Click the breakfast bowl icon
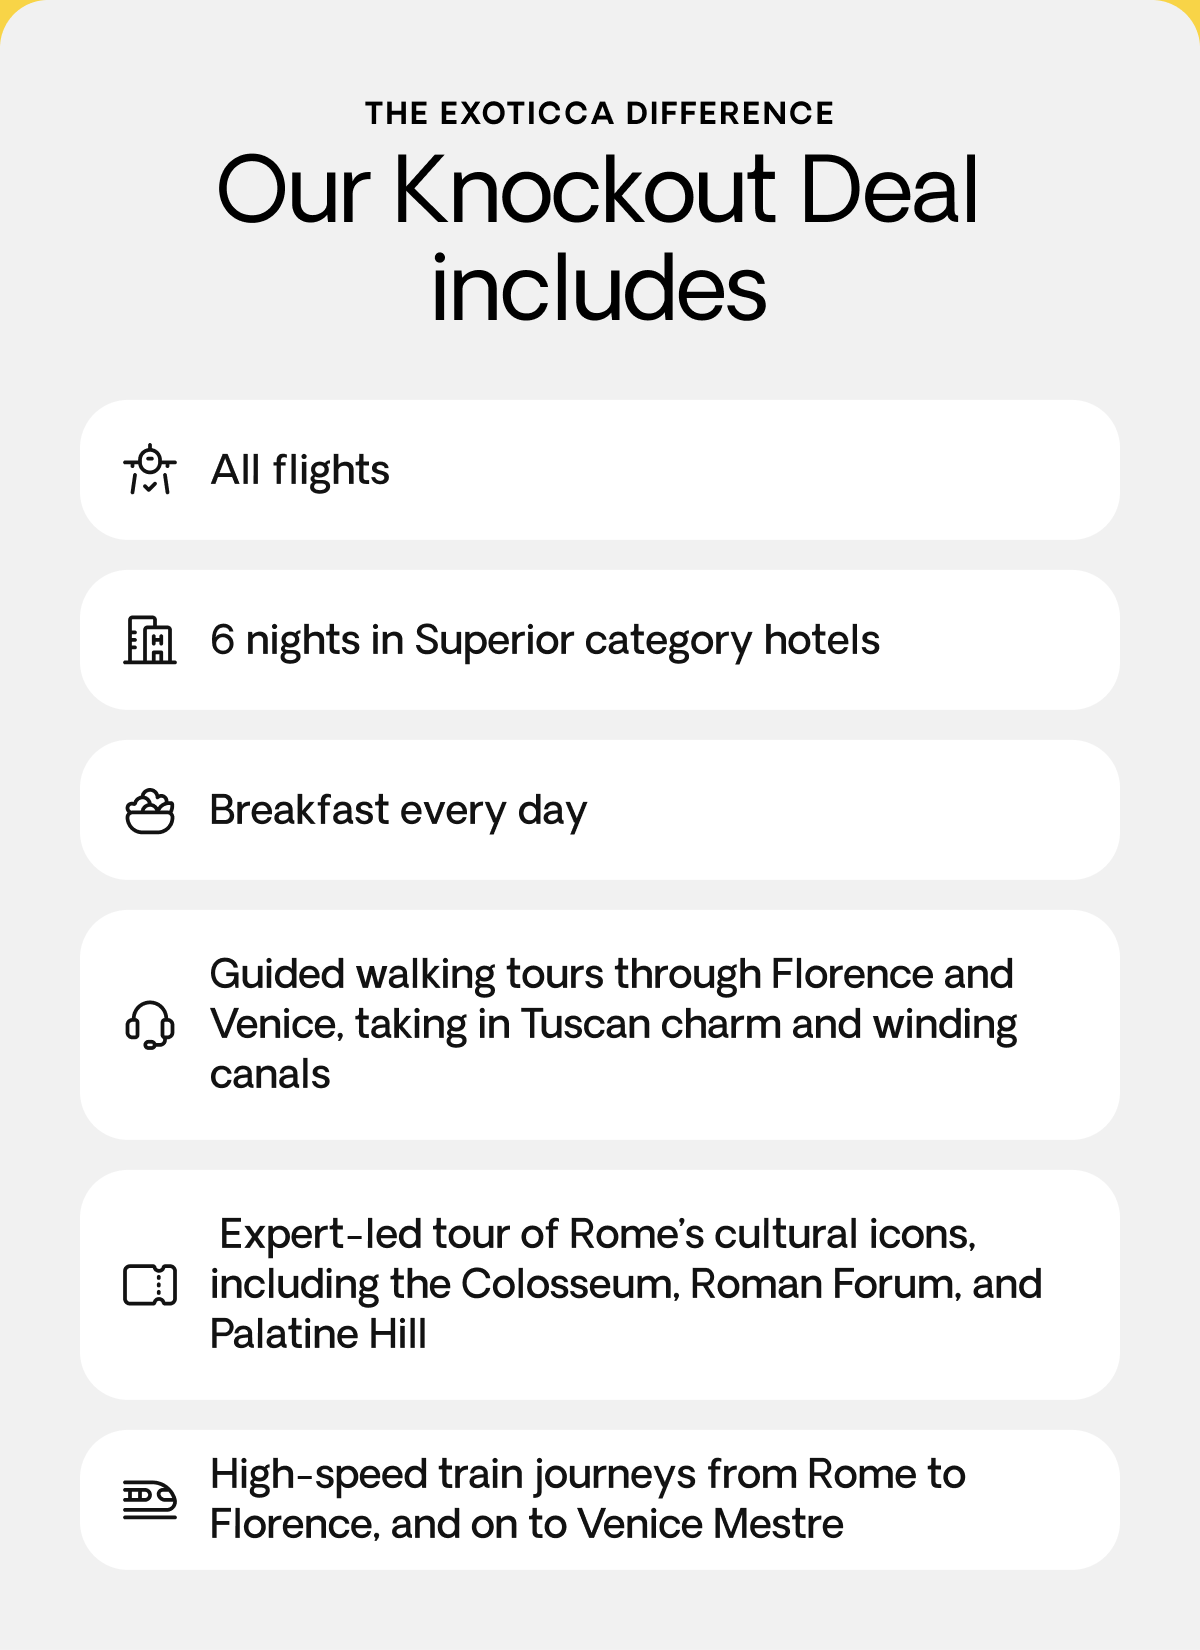The width and height of the screenshot is (1200, 1650). (x=150, y=811)
